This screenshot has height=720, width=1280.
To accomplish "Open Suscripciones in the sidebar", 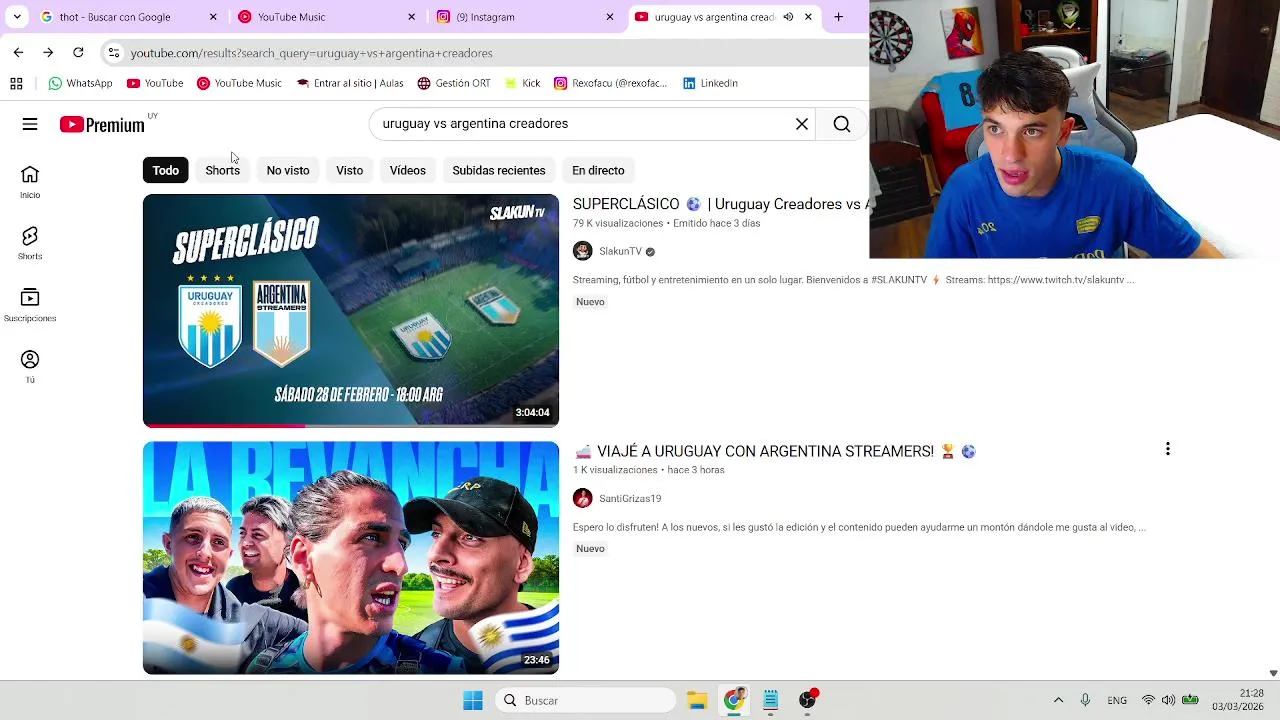I will pyautogui.click(x=30, y=305).
